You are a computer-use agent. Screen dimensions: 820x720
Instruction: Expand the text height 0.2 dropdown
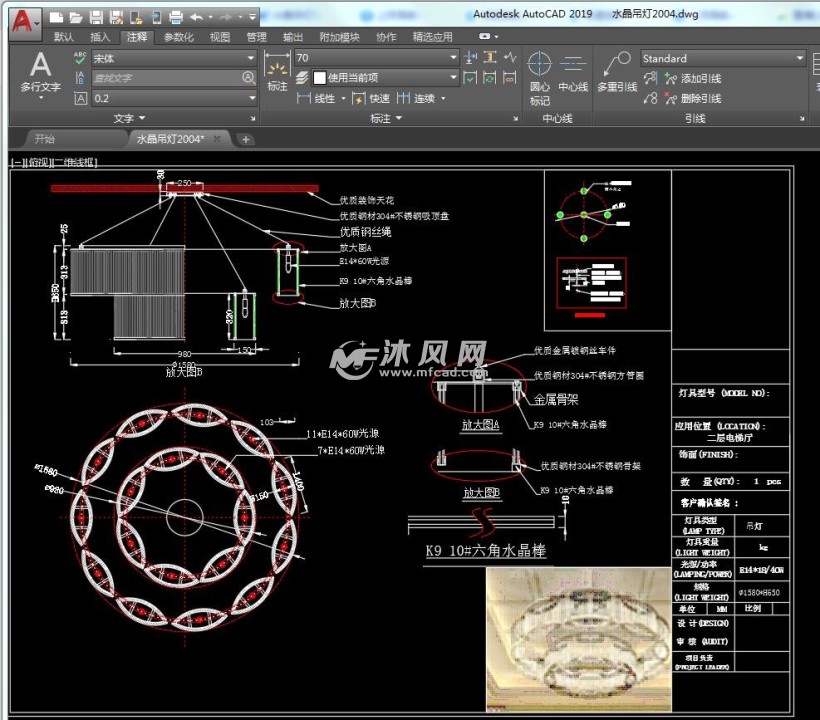[250, 98]
